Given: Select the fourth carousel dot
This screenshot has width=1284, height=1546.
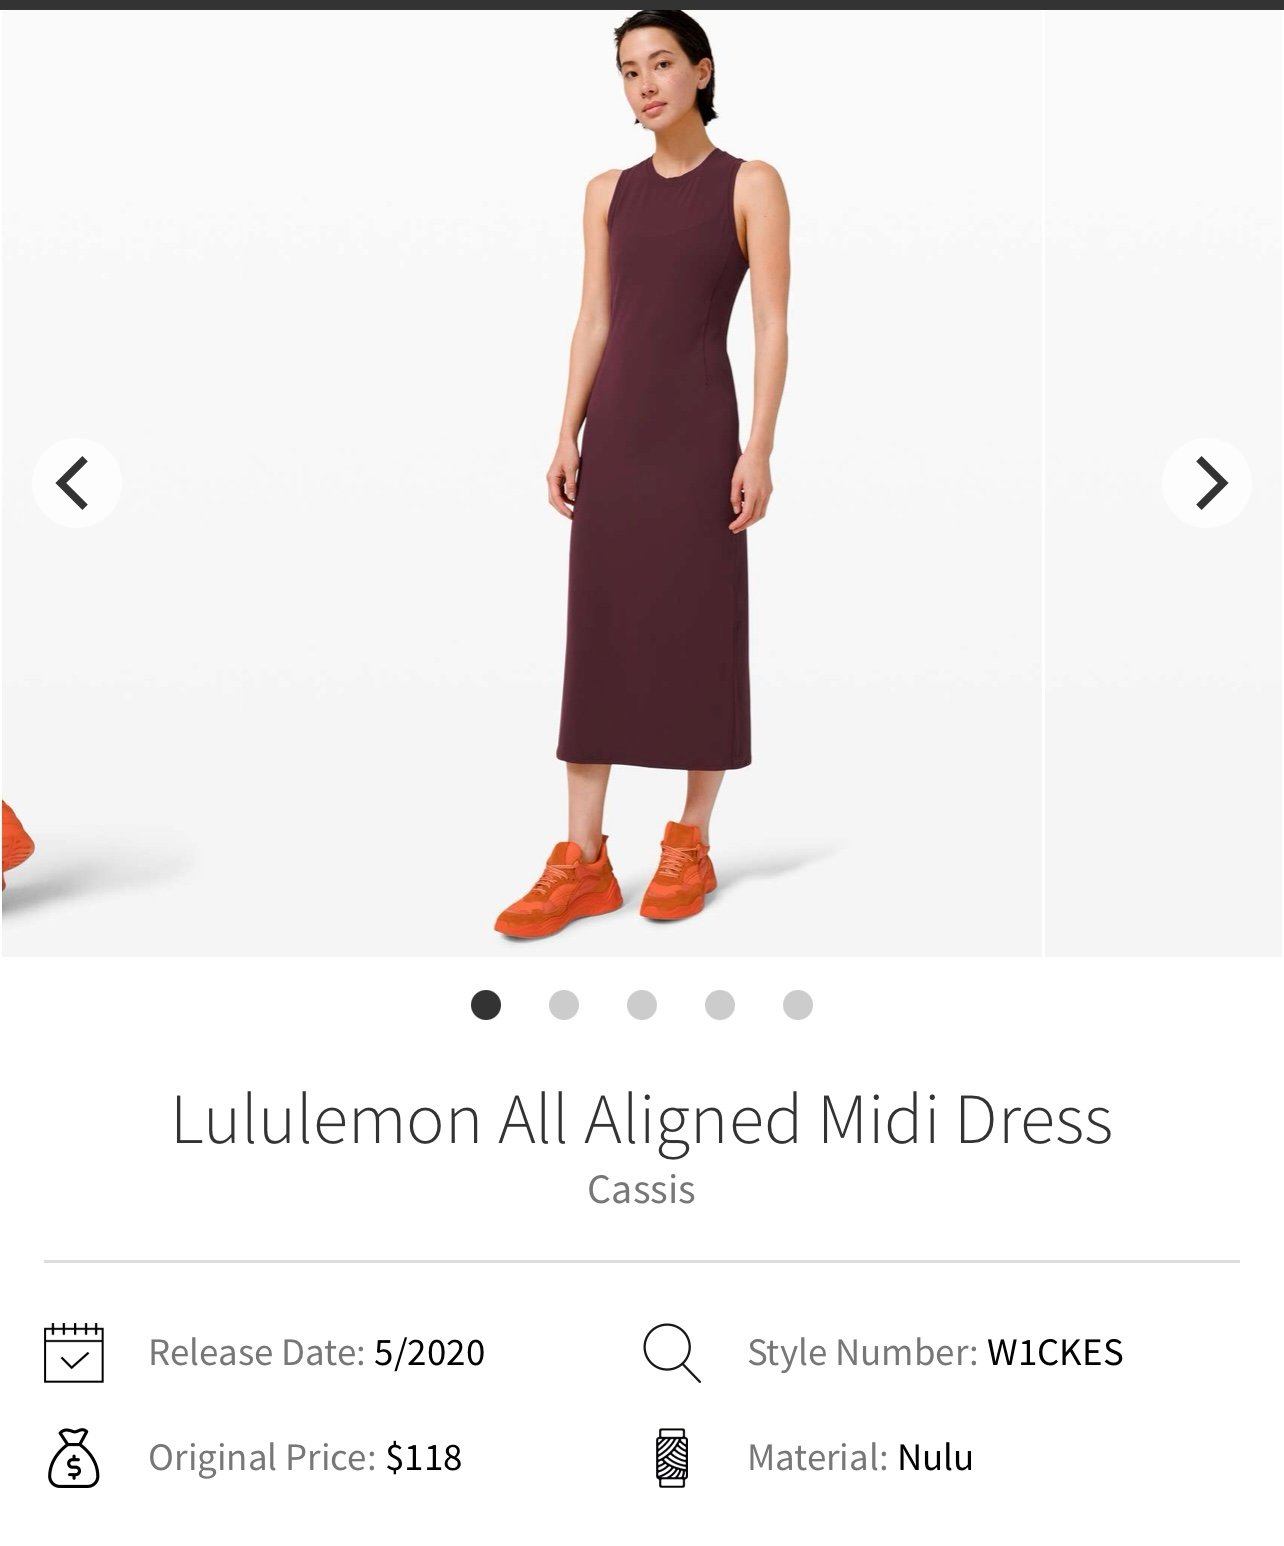Looking at the screenshot, I should 720,1004.
